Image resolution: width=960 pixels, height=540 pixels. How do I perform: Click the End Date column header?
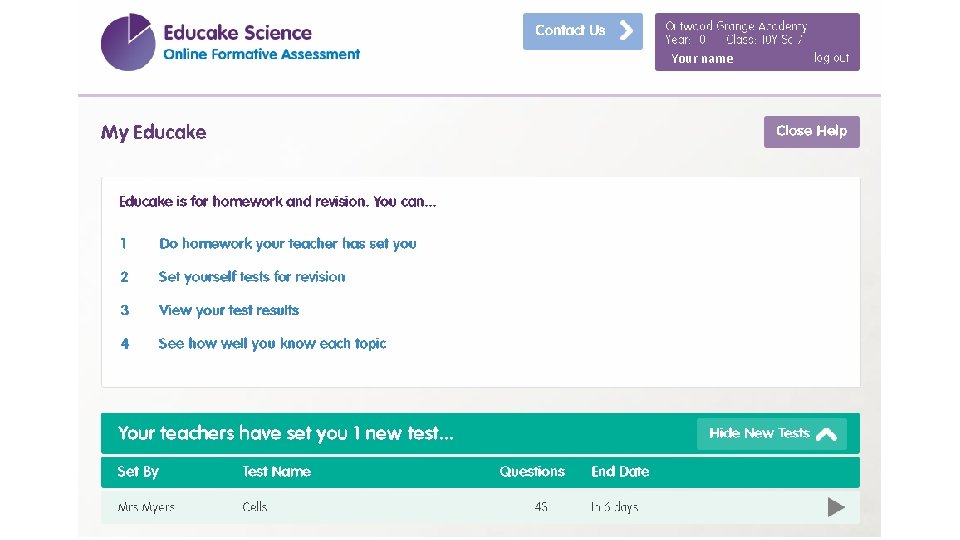[x=620, y=471]
